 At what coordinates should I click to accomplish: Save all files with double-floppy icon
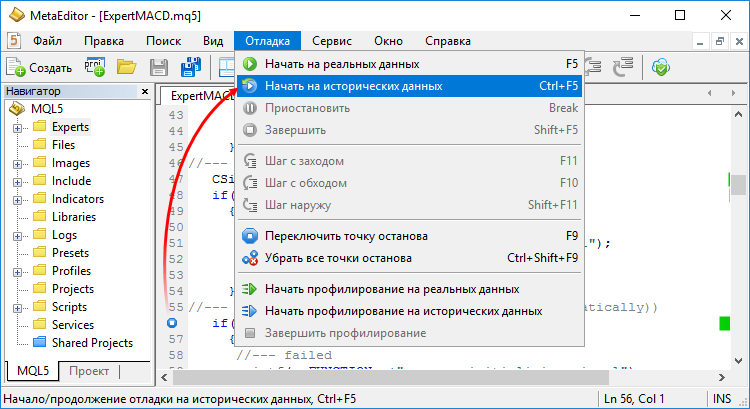click(190, 67)
